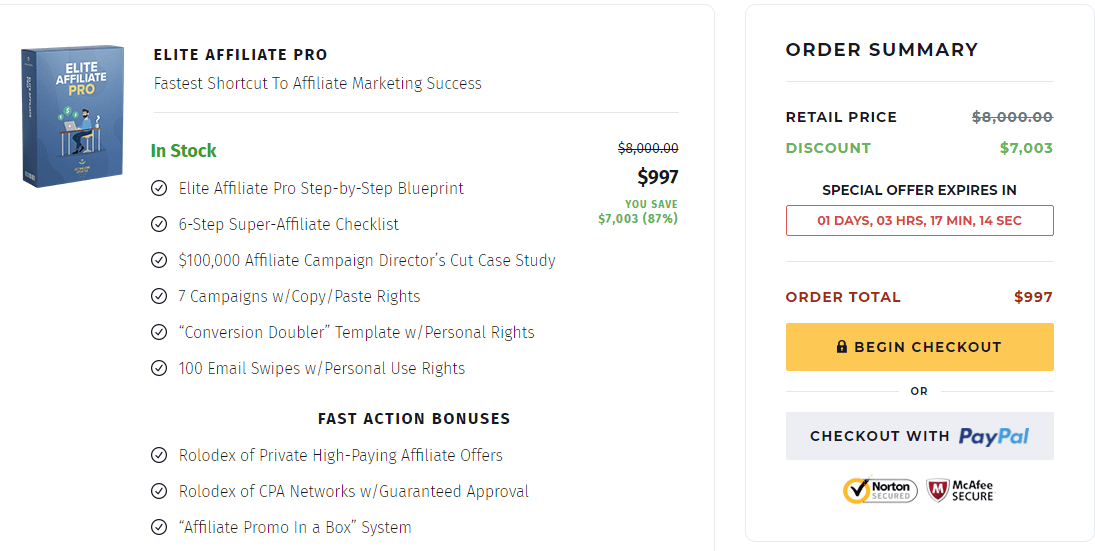Click the Norton Secured badge icon
The image size is (1095, 551).
pos(880,490)
